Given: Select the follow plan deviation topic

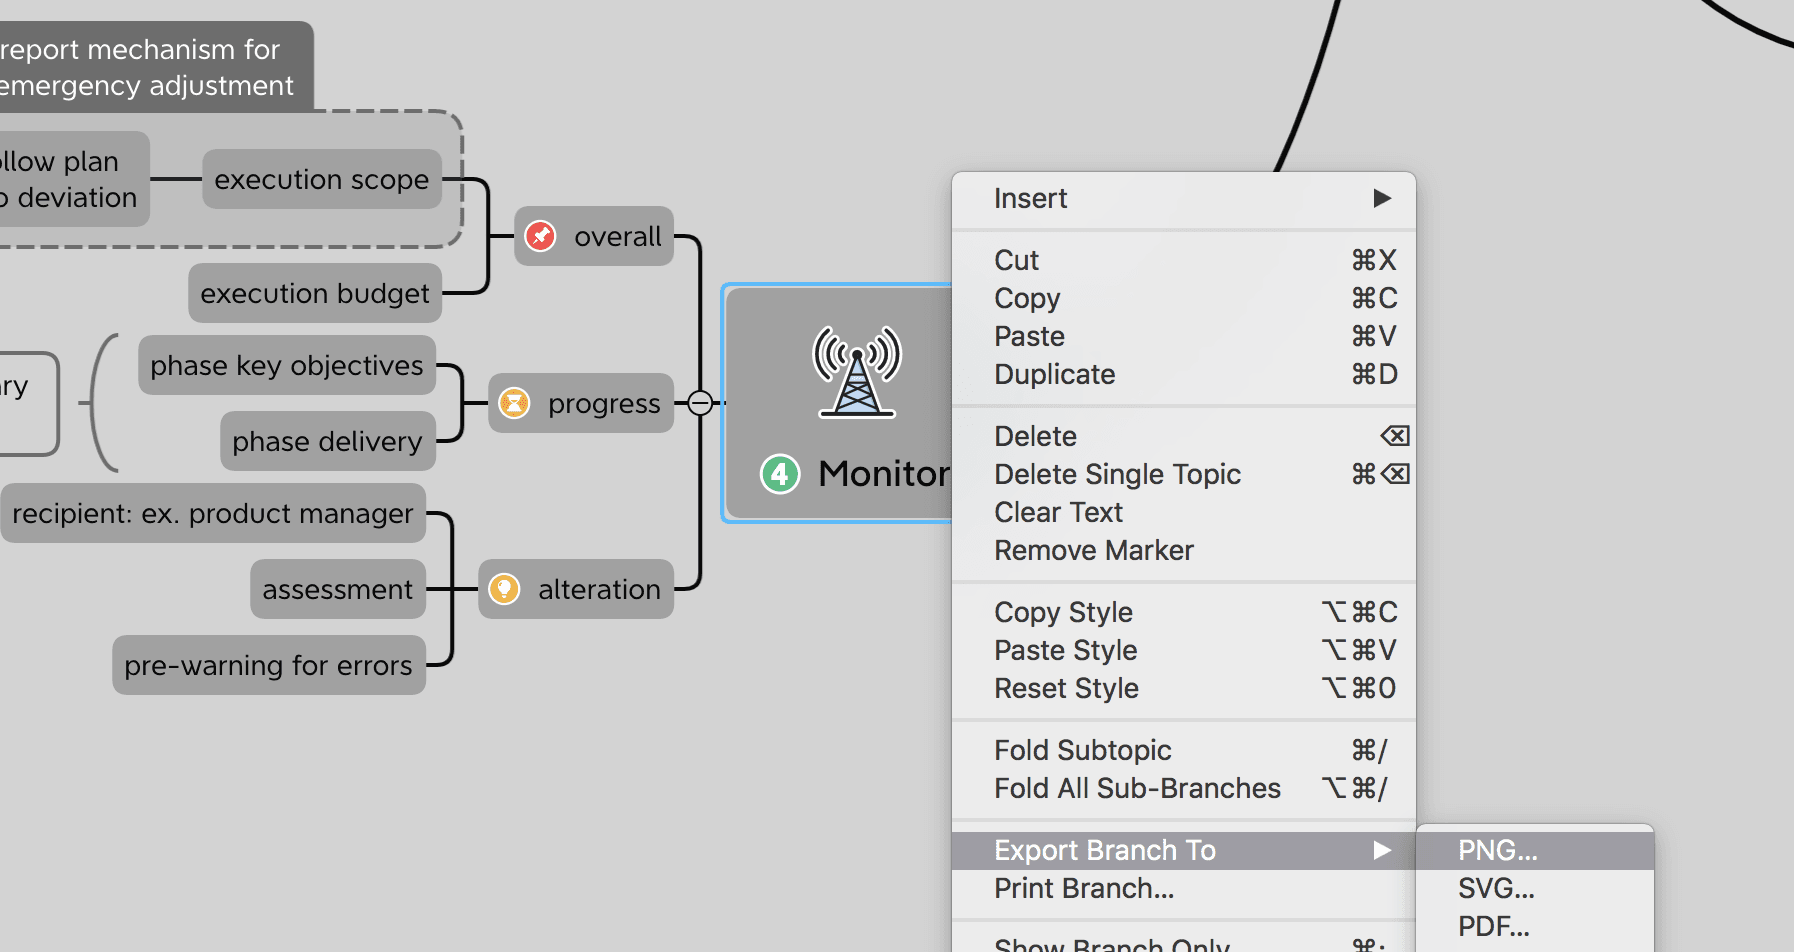Looking at the screenshot, I should (74, 179).
